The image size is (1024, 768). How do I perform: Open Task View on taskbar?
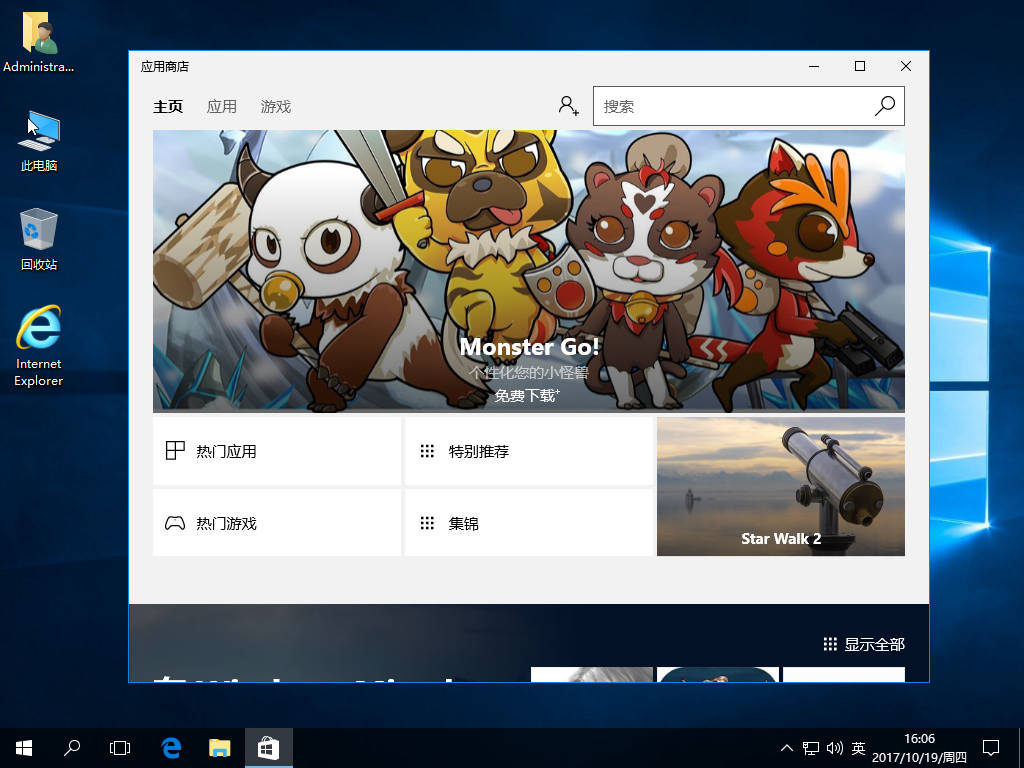tap(120, 748)
